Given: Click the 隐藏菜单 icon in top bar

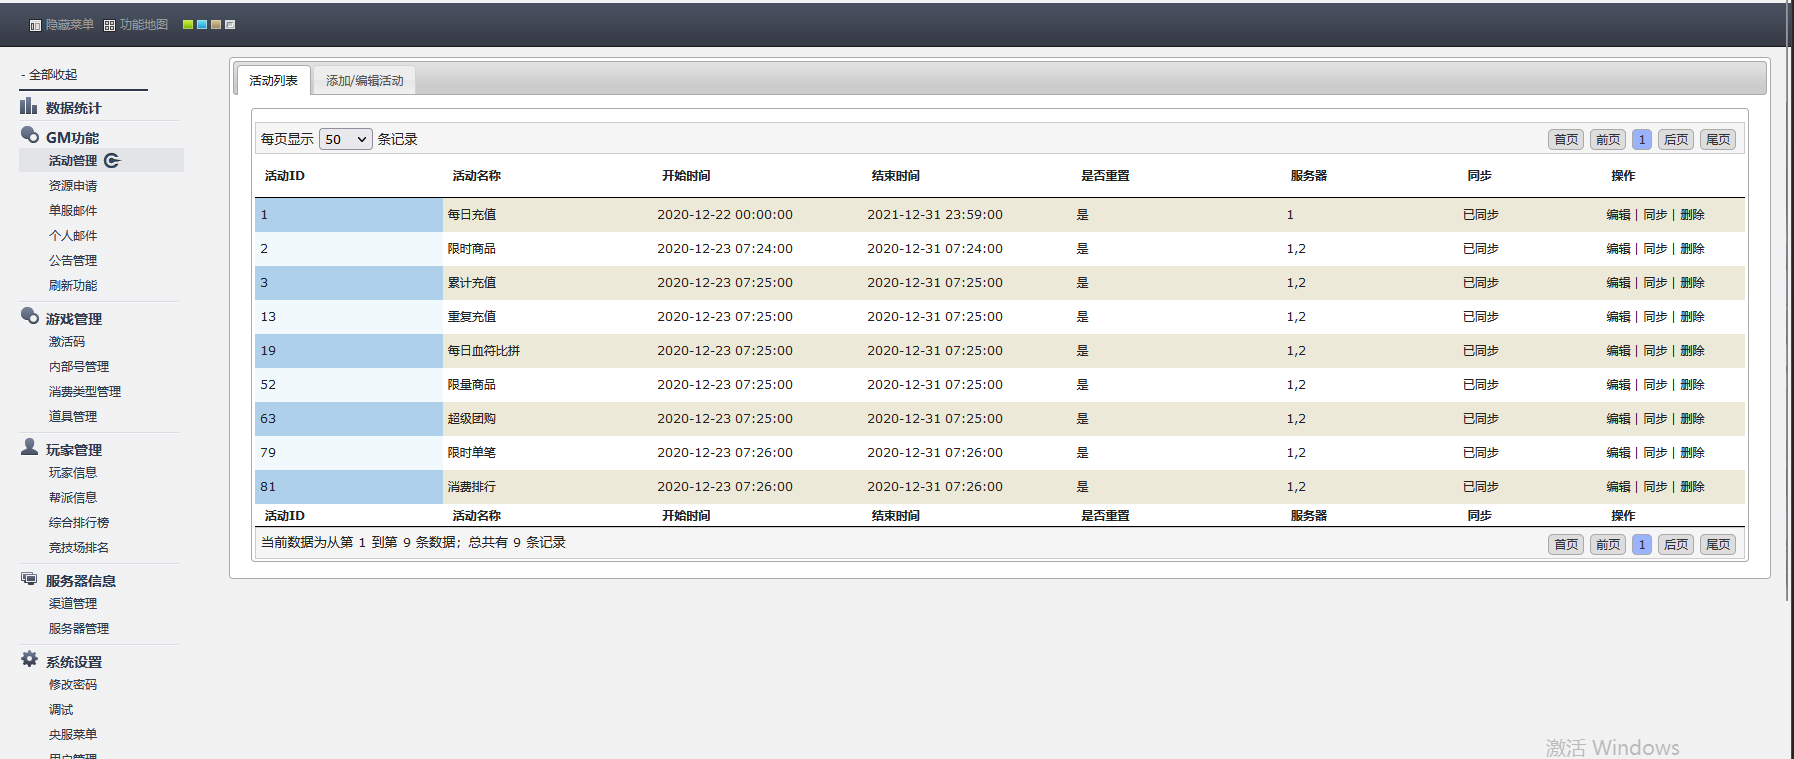Looking at the screenshot, I should [x=35, y=25].
